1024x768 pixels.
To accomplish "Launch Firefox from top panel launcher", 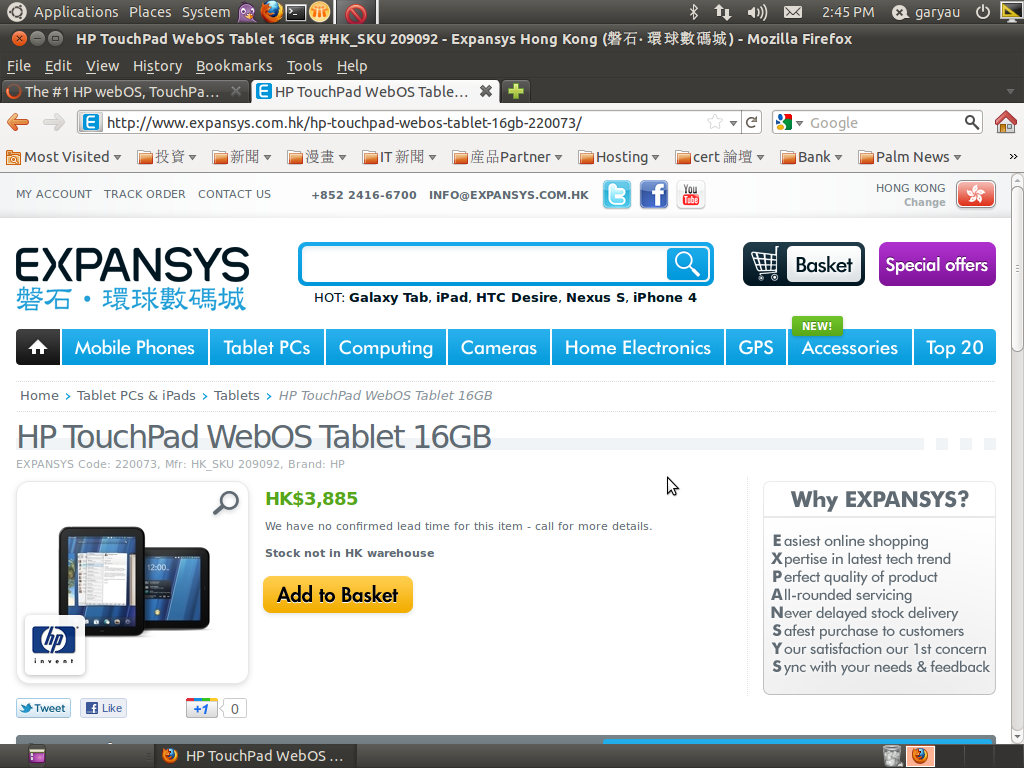I will (272, 12).
